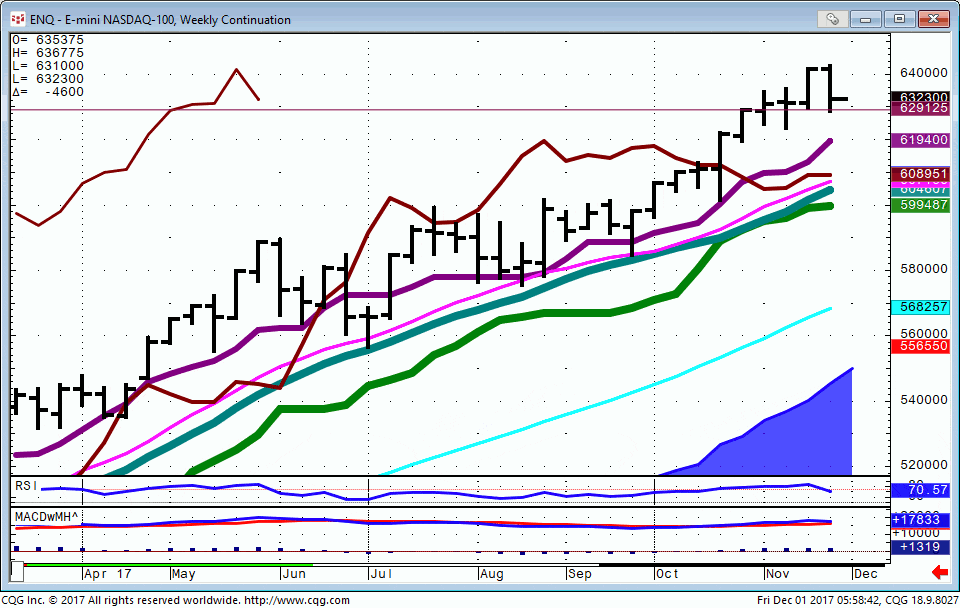Click the 580000 price axis label
Image resolution: width=960 pixels, height=608 pixels.
pos(924,269)
